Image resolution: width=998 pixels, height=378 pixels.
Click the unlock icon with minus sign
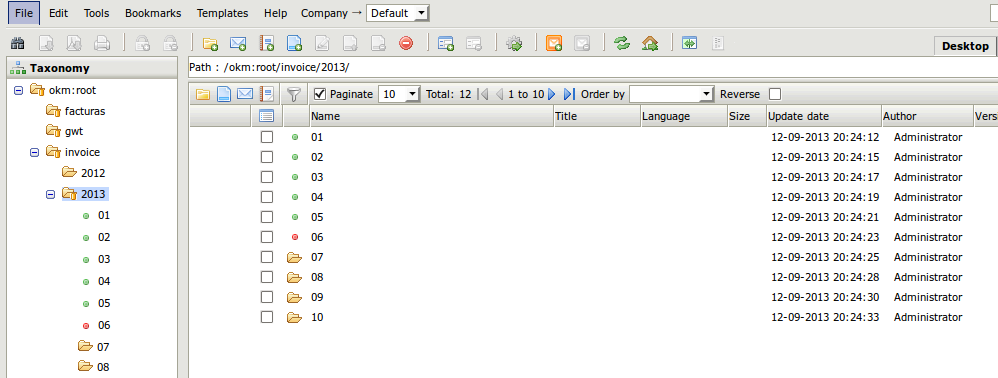[171, 43]
